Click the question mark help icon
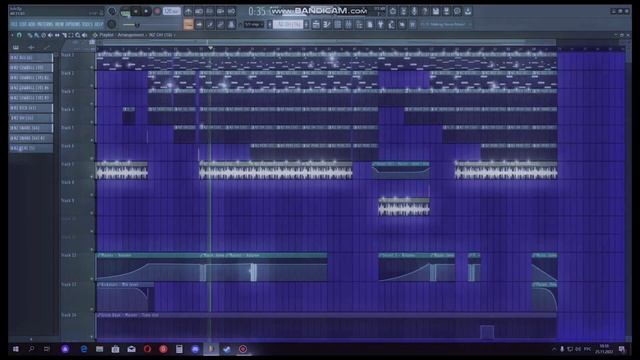This screenshot has height=360, width=640. click(x=425, y=11)
